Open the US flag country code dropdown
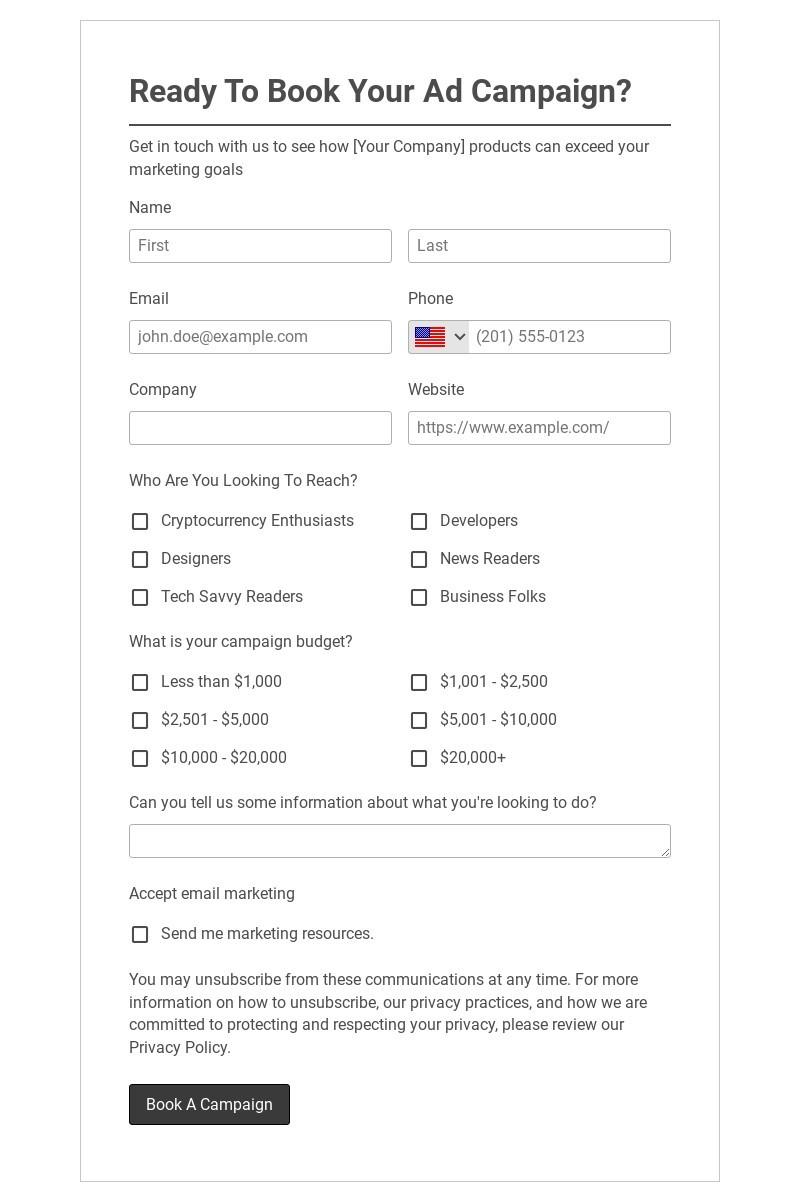 (439, 337)
